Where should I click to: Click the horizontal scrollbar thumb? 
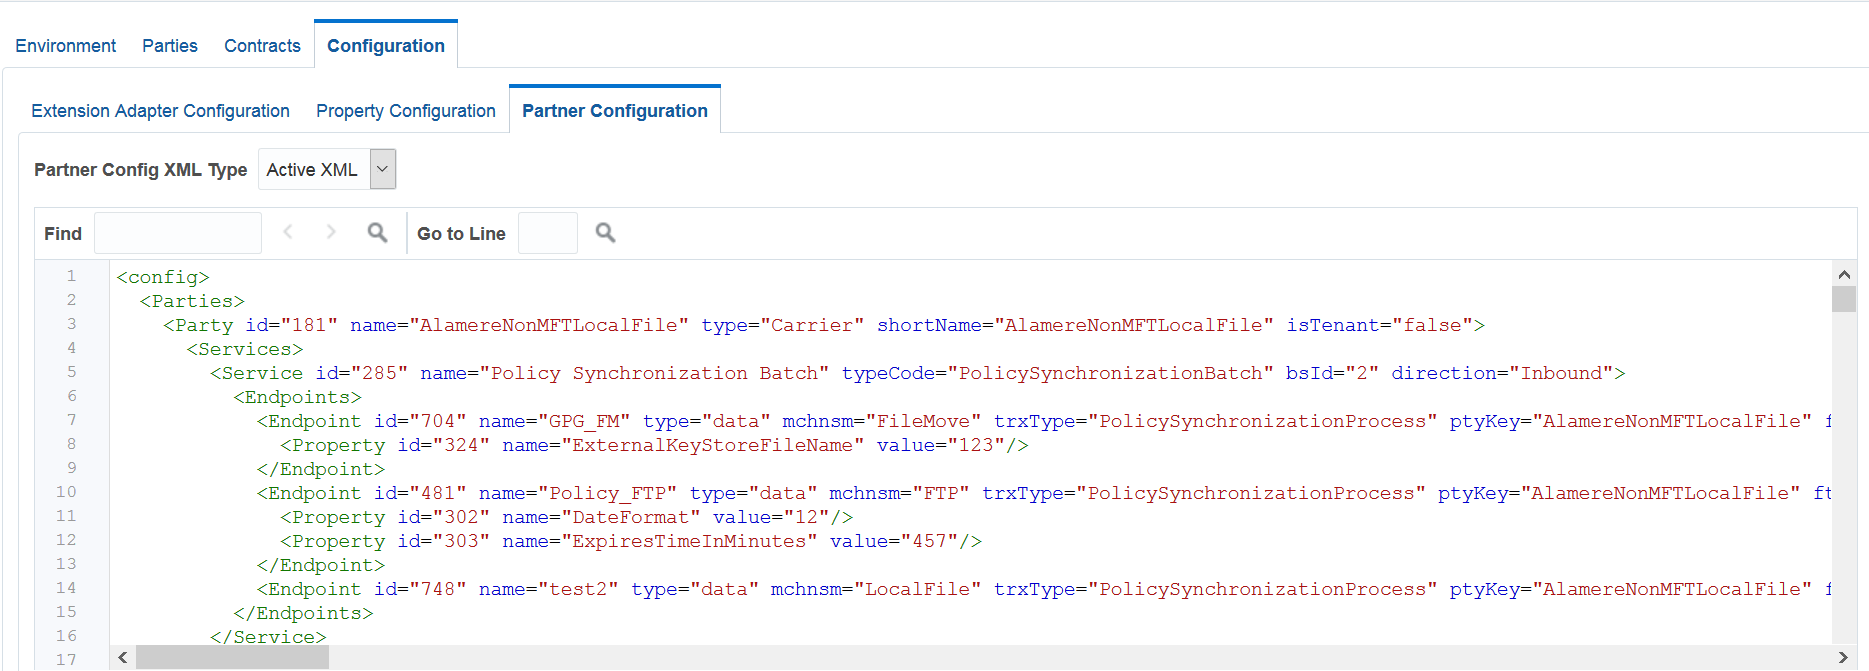click(232, 657)
